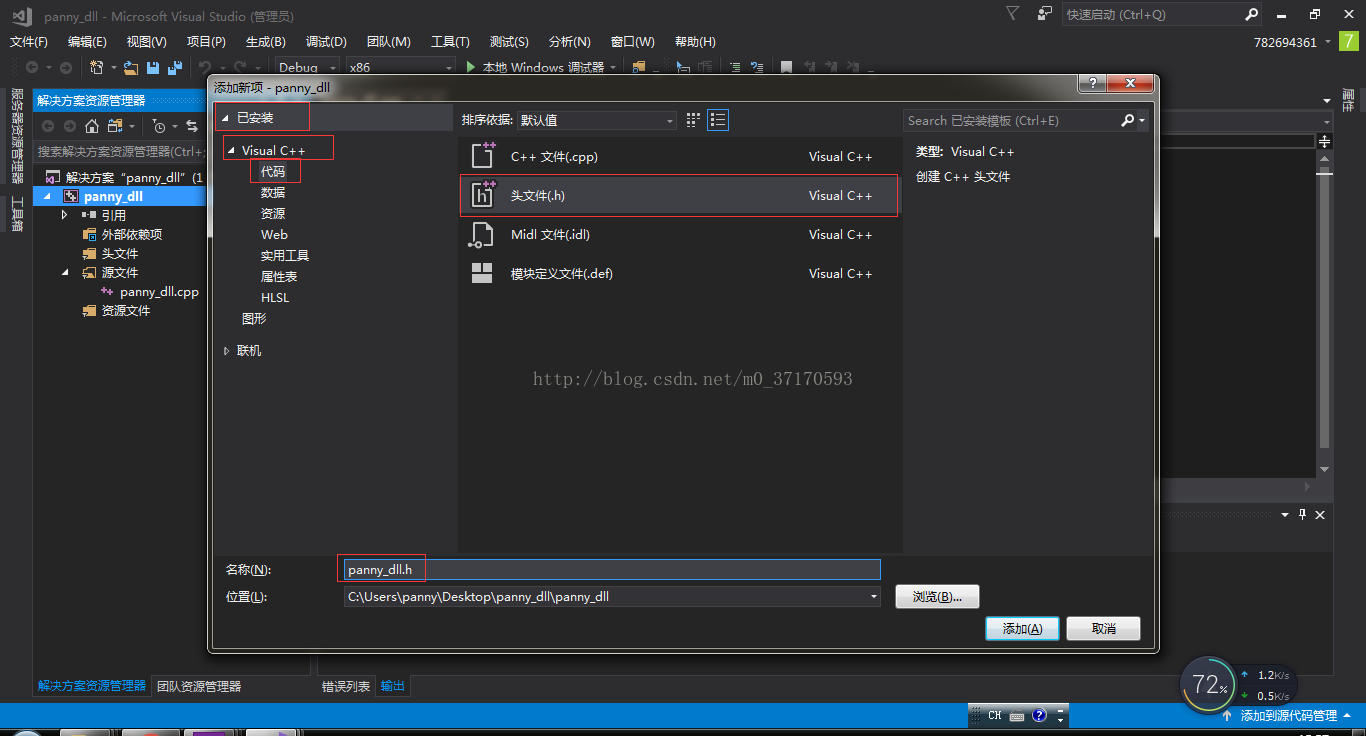Open the x86 platform dropdown
This screenshot has height=736, width=1366.
pyautogui.click(x=400, y=67)
